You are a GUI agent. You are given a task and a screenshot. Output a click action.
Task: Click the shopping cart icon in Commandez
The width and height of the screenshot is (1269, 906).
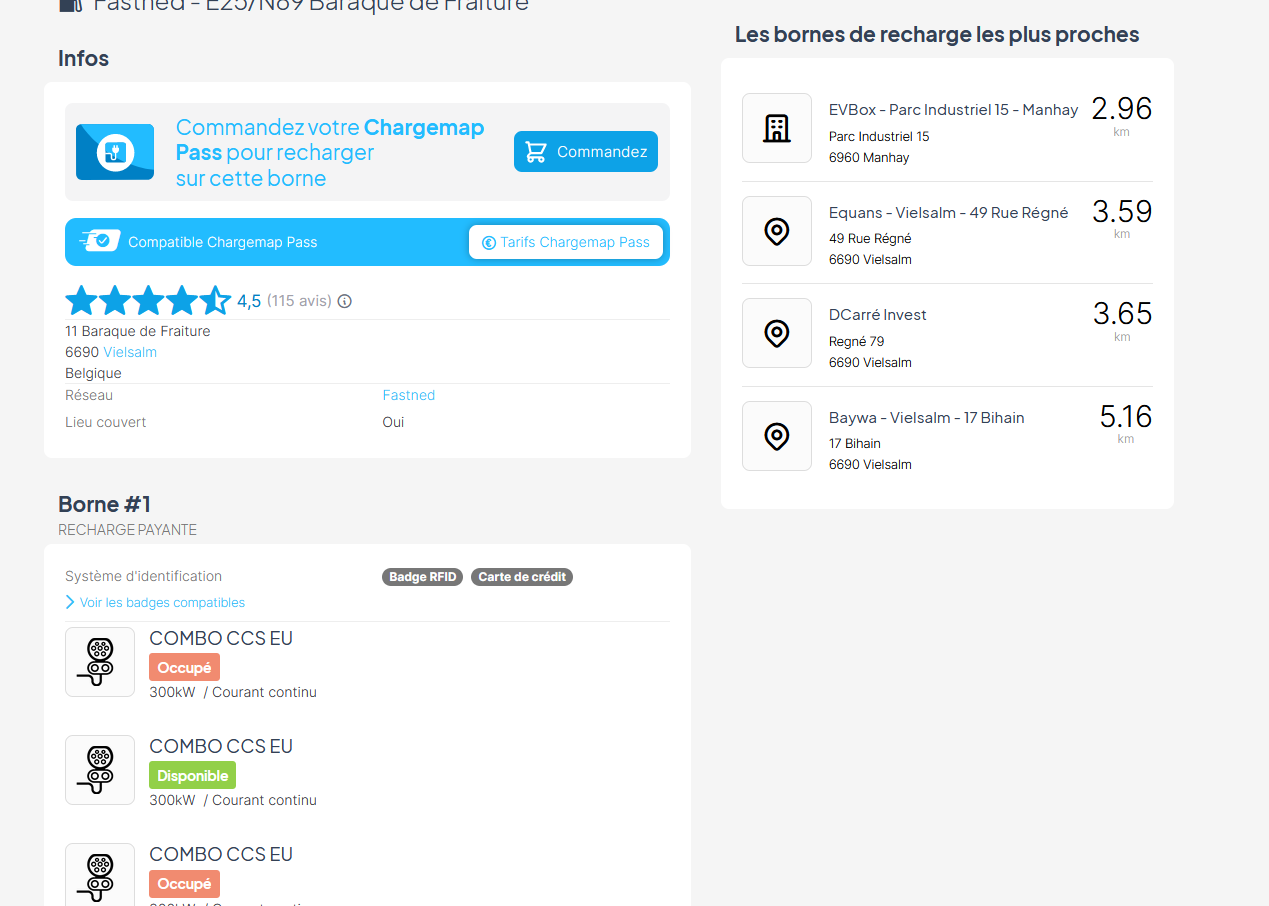click(536, 152)
